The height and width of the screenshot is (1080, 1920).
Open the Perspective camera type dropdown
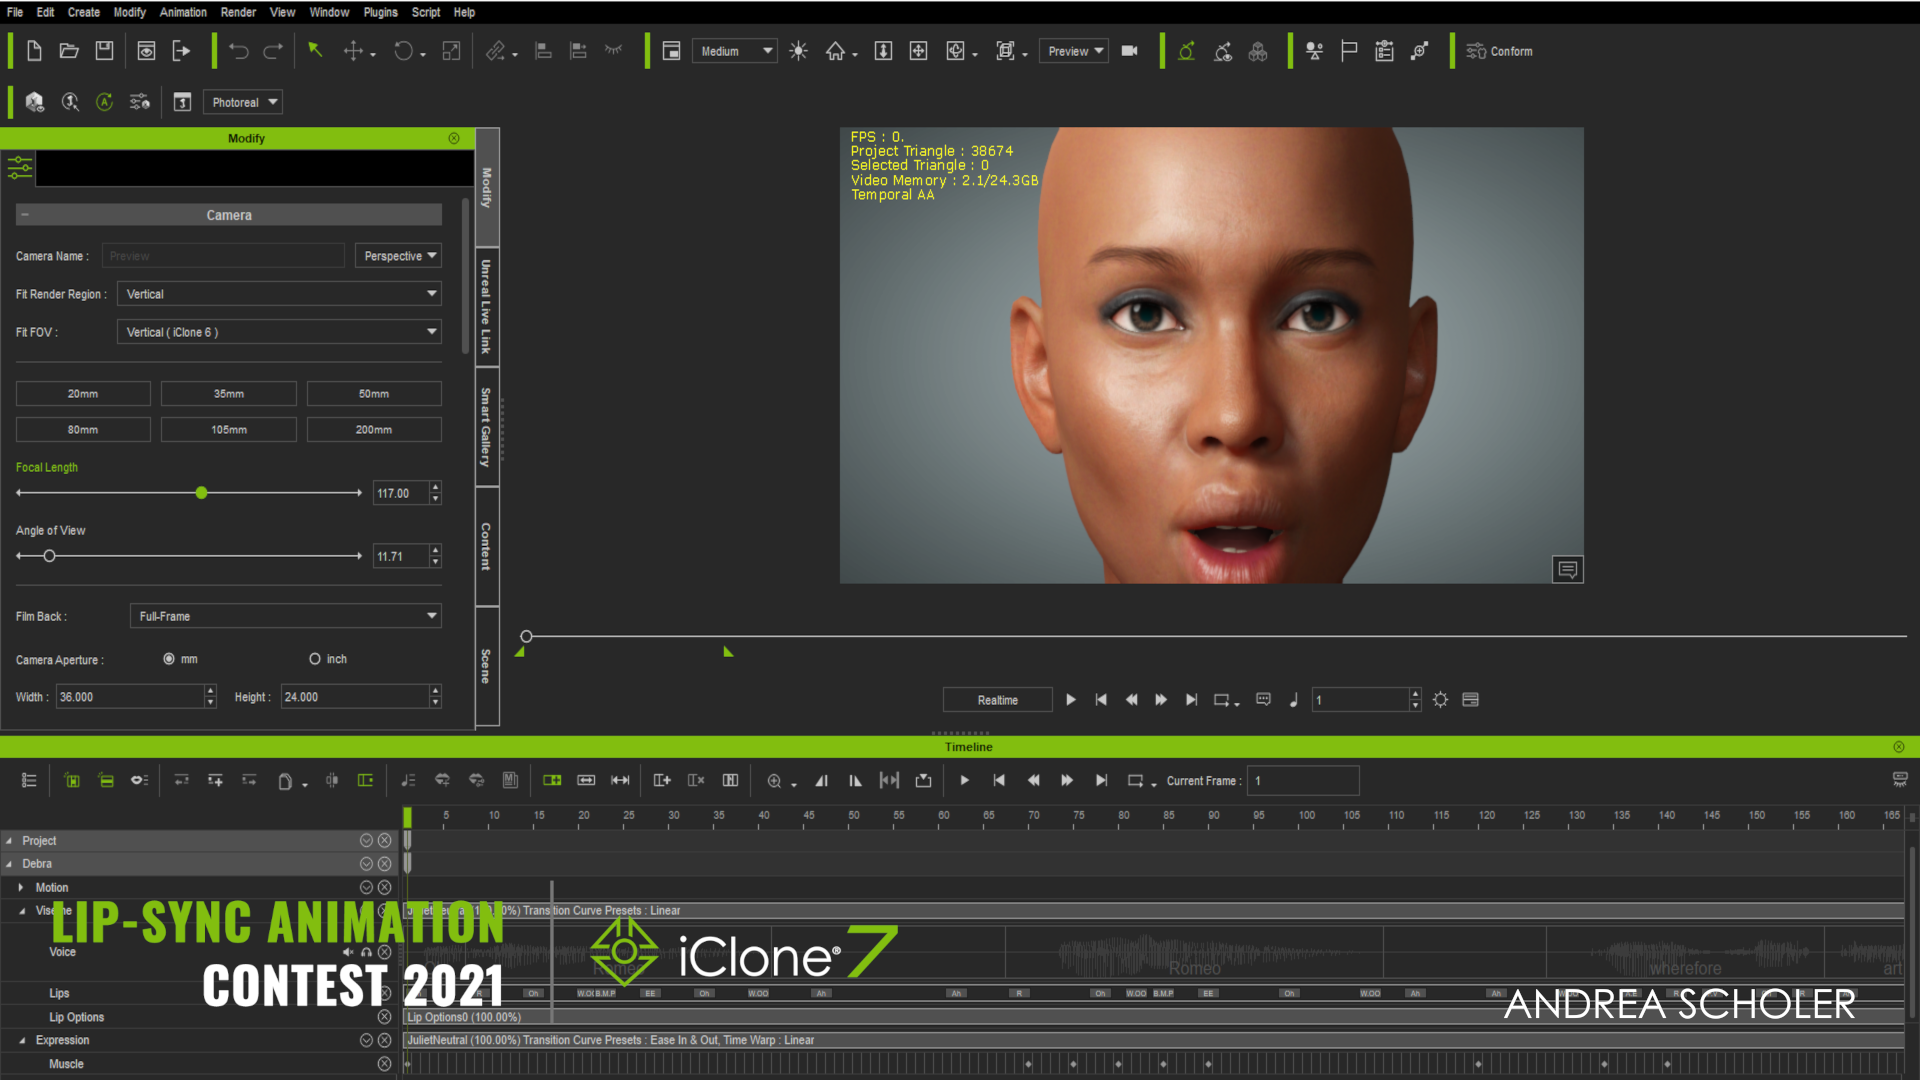point(398,256)
